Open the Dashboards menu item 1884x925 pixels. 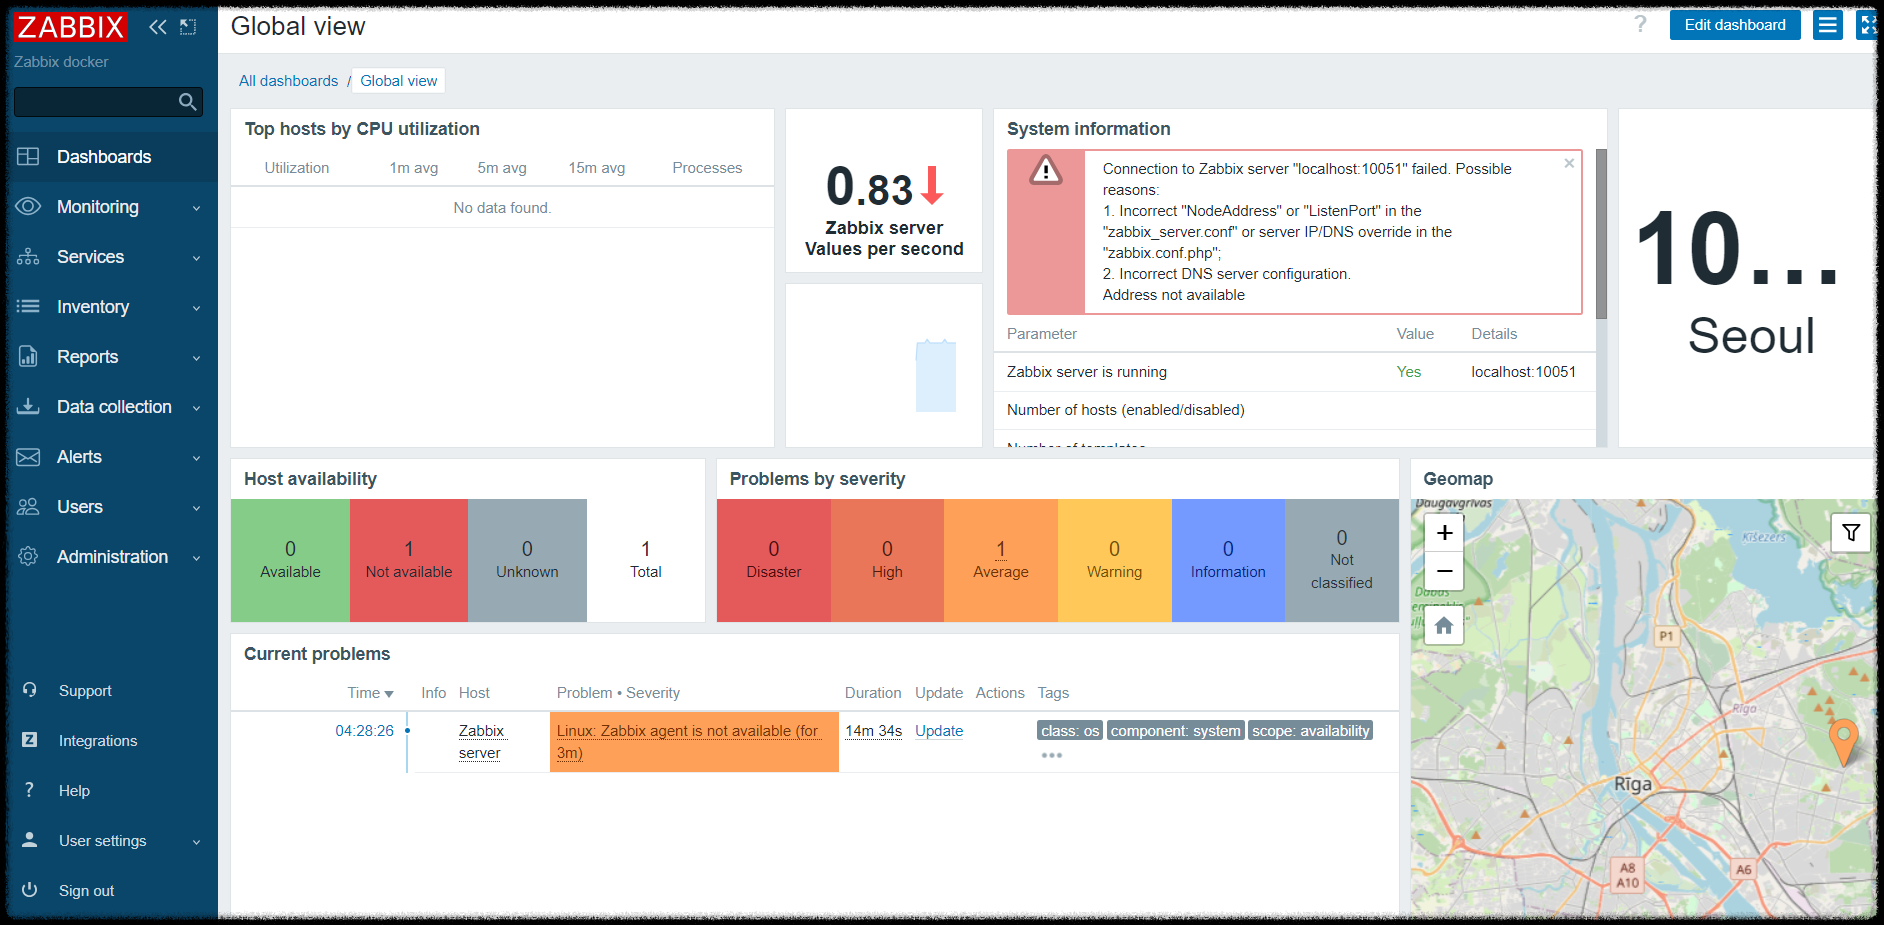click(109, 157)
